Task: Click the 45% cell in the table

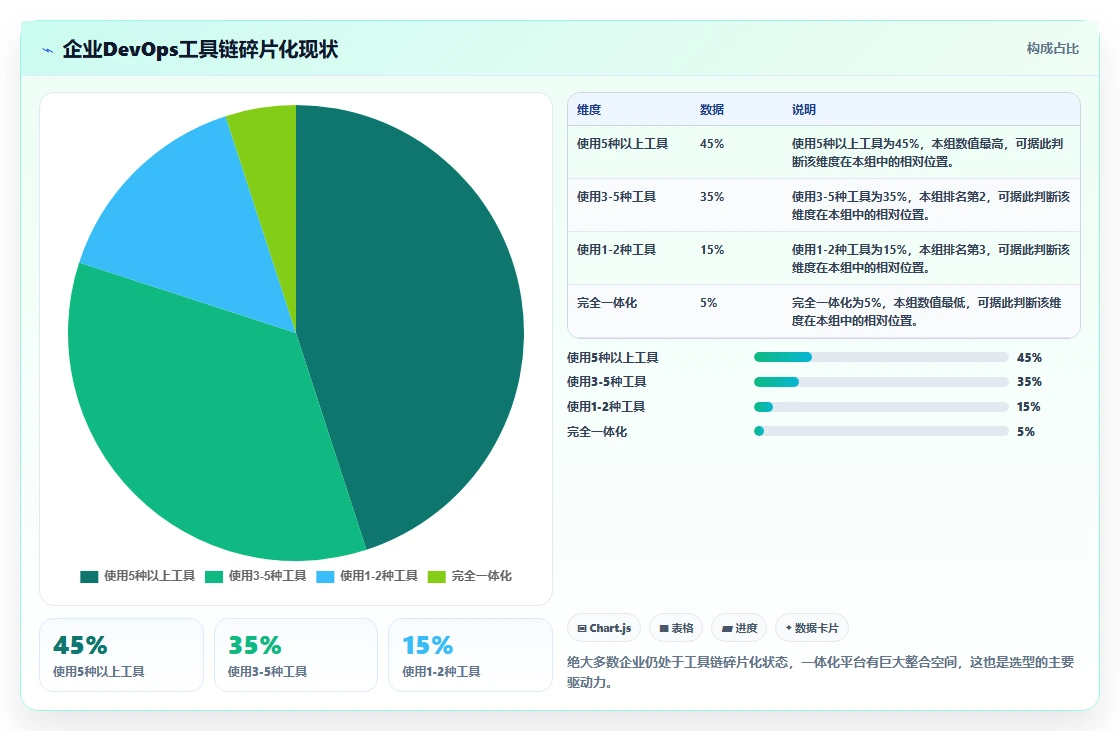Action: click(x=711, y=144)
